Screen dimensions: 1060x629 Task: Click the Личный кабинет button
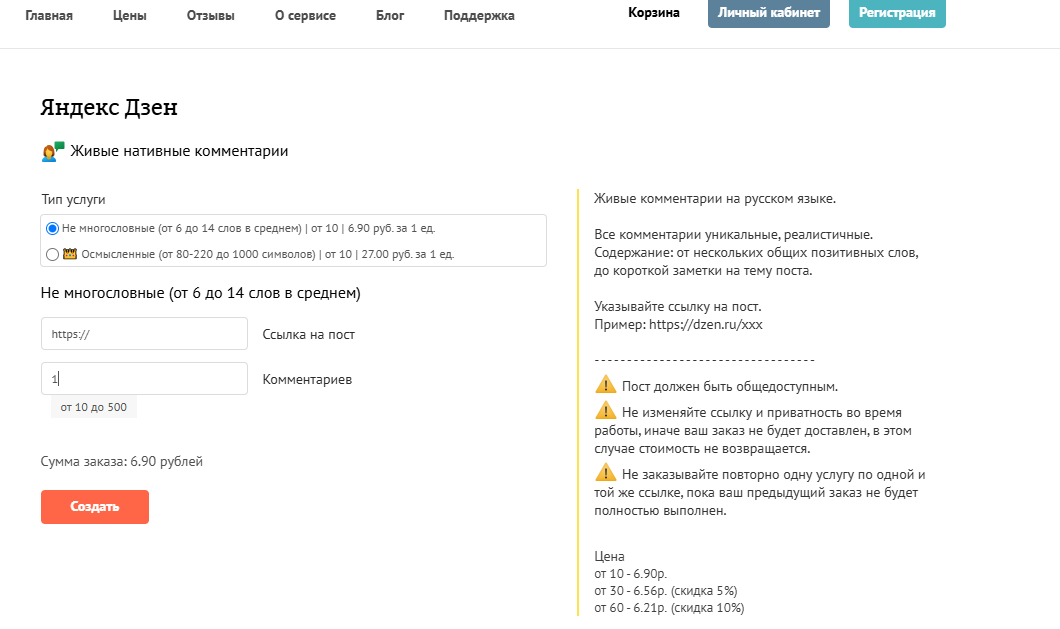769,13
